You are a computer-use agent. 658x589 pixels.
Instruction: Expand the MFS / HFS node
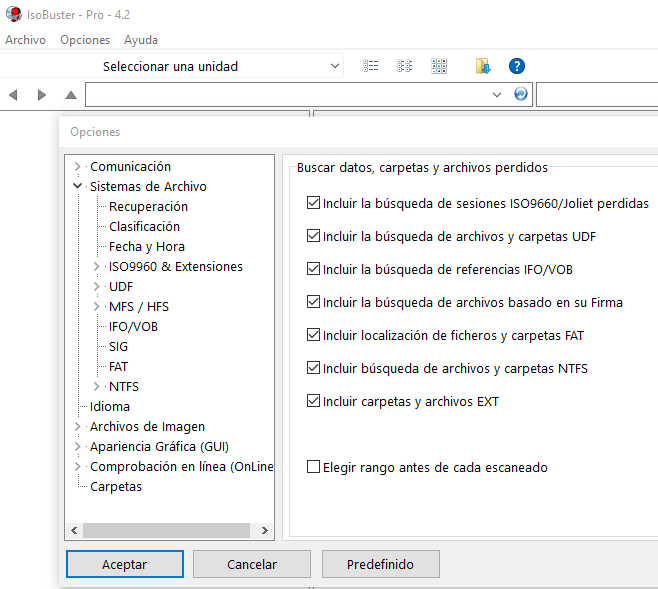[x=97, y=307]
